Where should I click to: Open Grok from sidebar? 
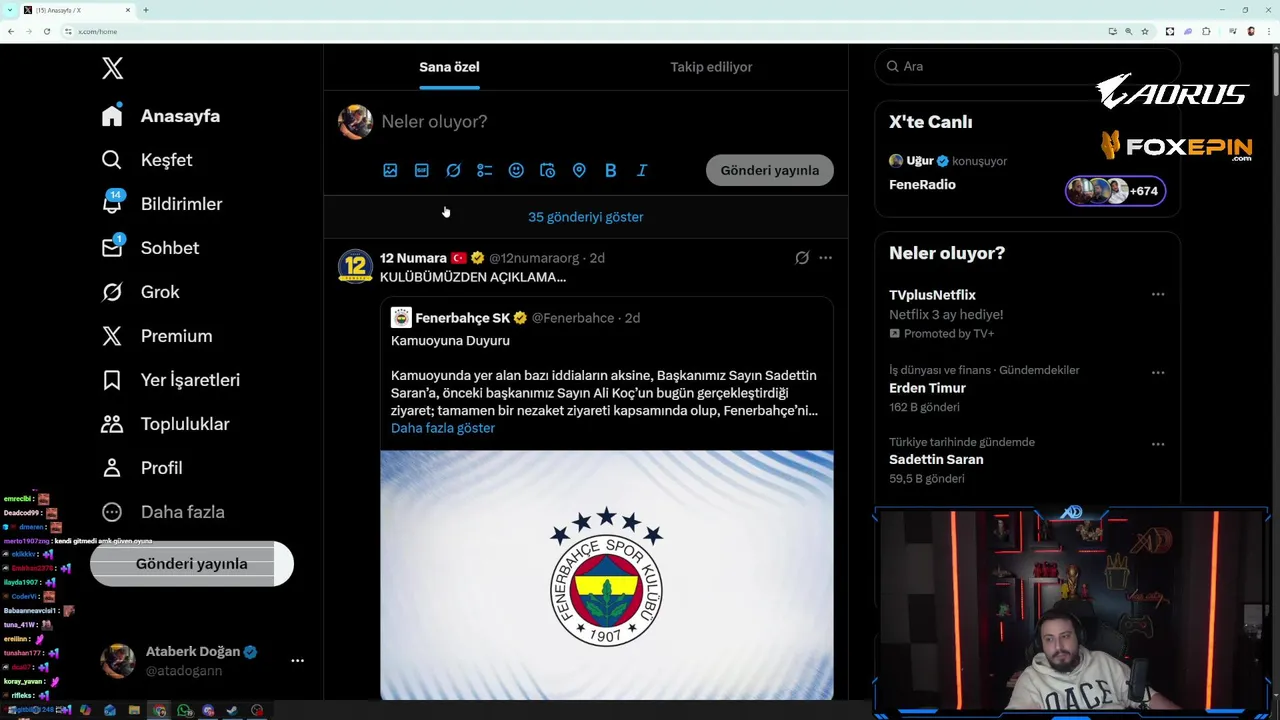(140, 292)
